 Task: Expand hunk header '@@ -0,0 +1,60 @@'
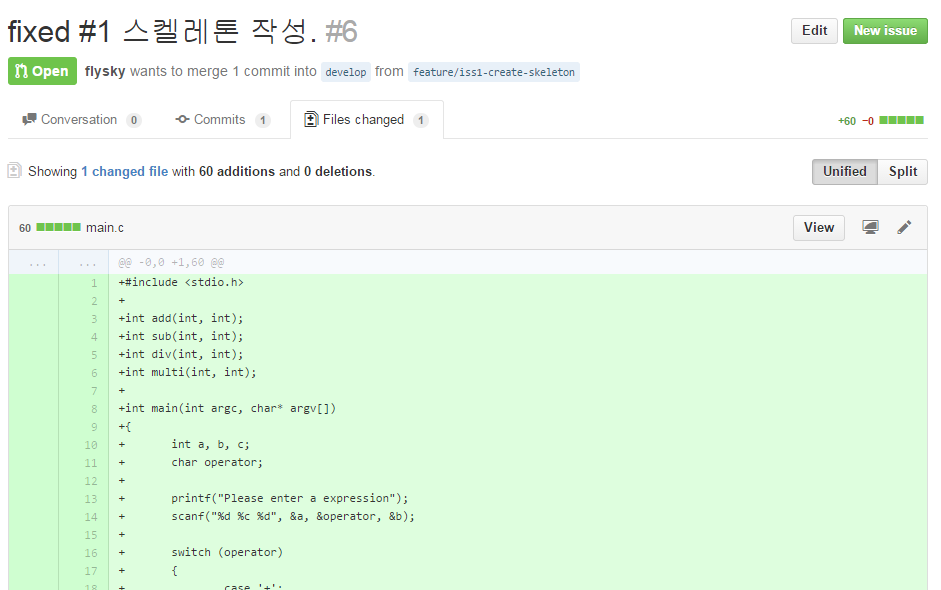pyautogui.click(x=171, y=262)
